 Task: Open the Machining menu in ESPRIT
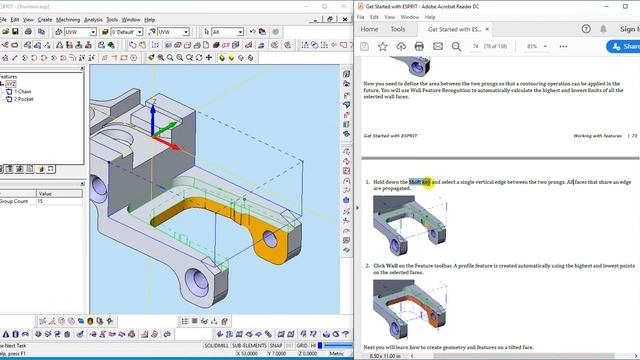[x=68, y=20]
